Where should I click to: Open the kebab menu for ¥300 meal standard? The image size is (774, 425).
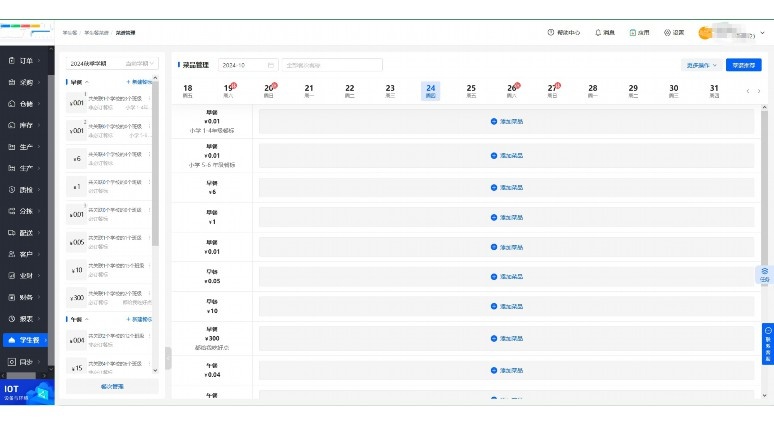pos(150,293)
